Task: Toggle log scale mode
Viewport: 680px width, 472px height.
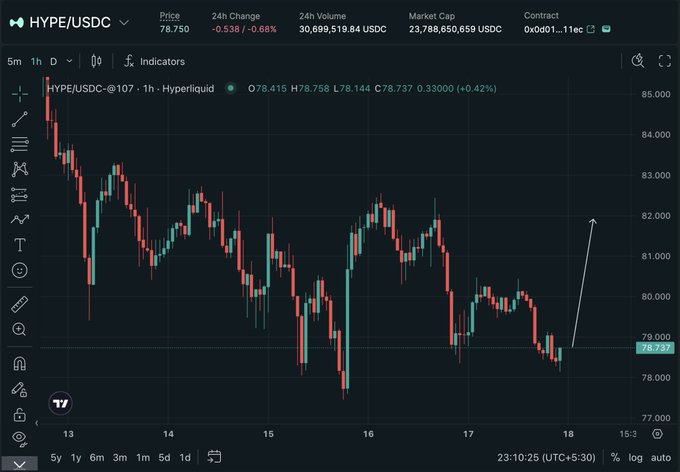Action: 635,458
